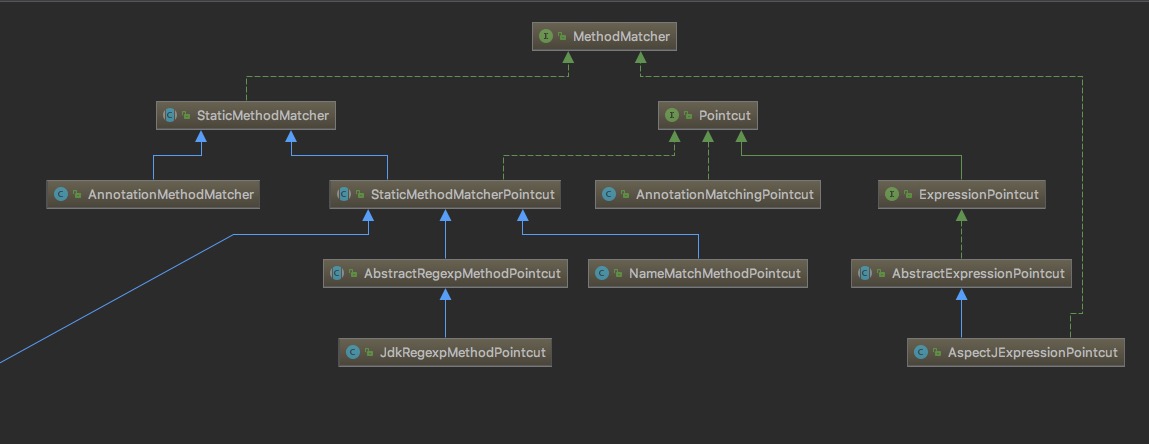Click the class icon on AnnotationMatchingPointcut

tap(609, 195)
